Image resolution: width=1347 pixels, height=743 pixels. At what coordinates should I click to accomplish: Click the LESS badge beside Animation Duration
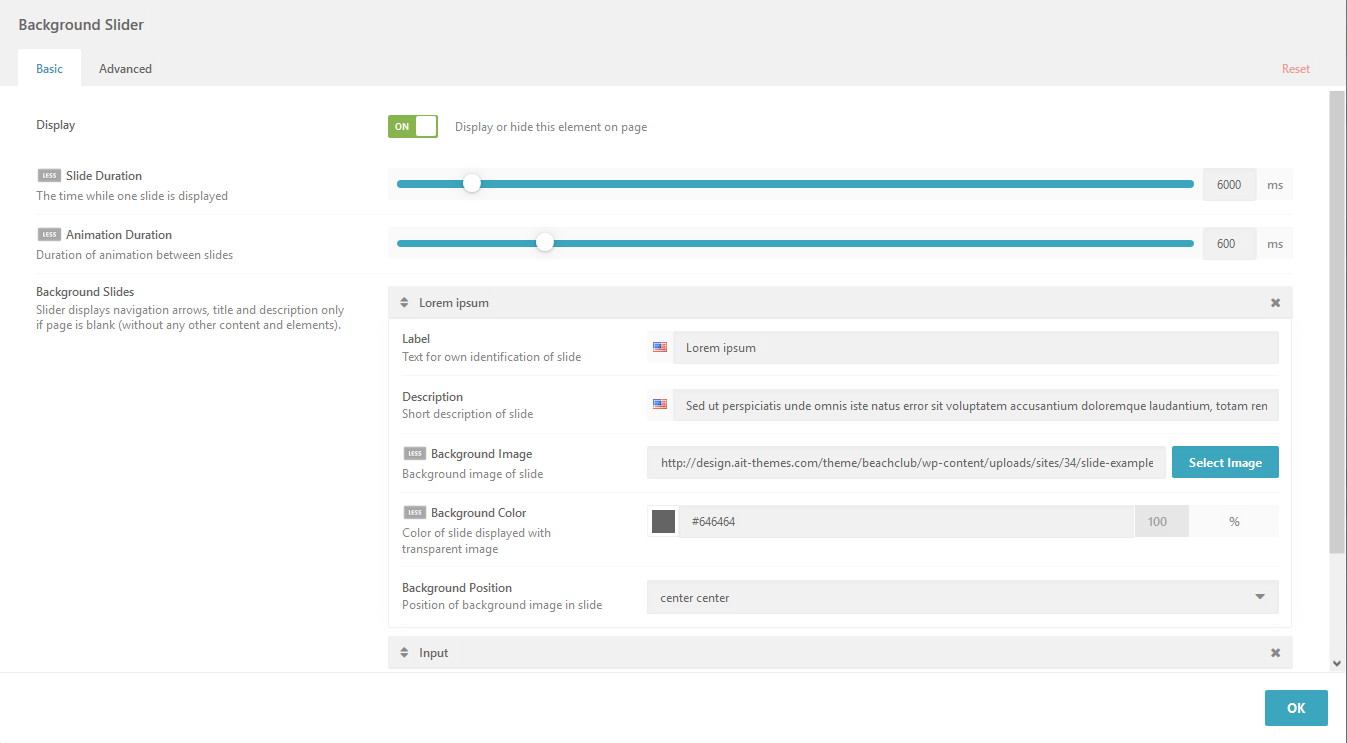click(x=49, y=235)
